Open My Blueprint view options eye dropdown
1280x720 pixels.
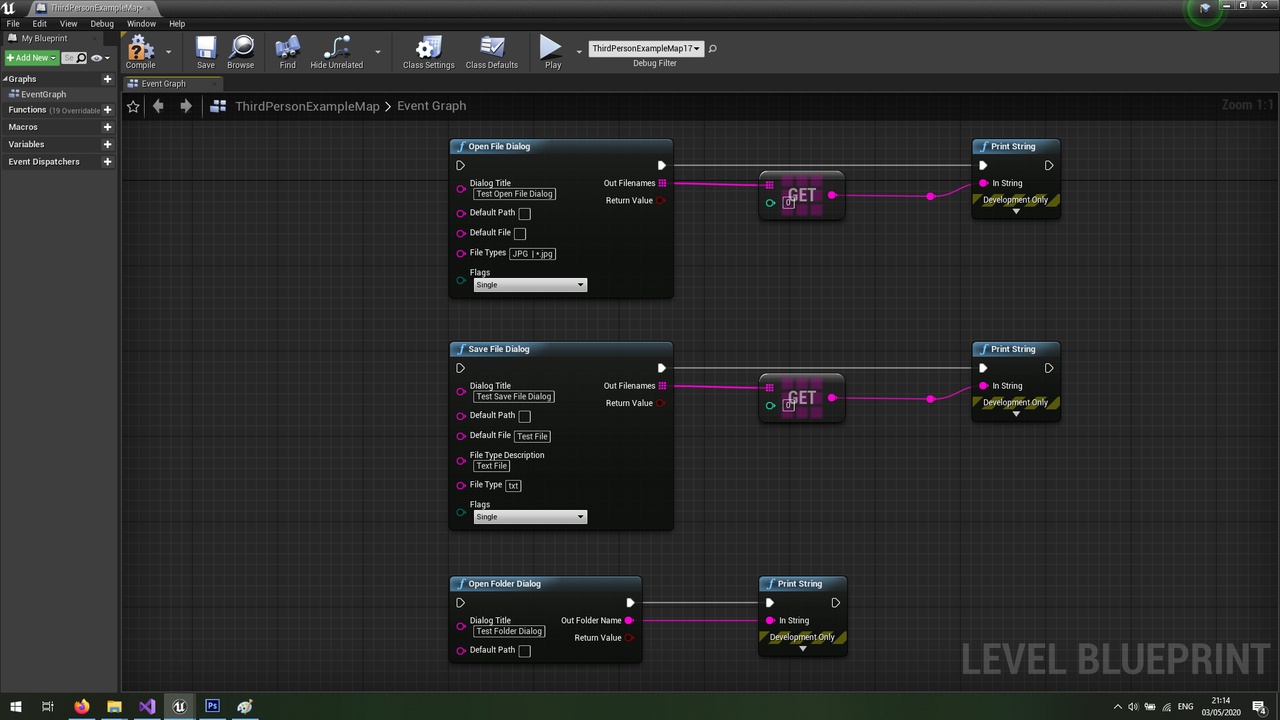pos(99,58)
